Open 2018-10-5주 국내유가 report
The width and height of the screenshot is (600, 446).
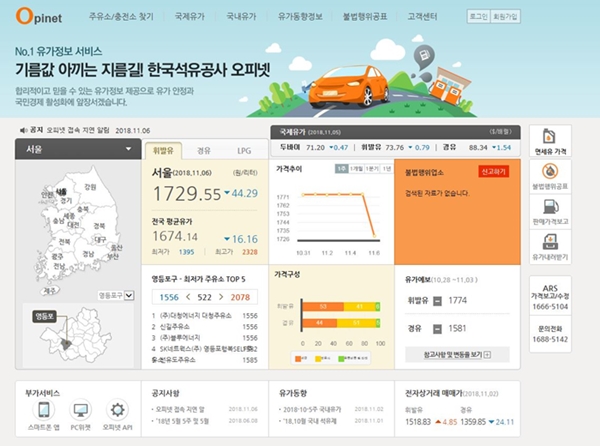(312, 409)
